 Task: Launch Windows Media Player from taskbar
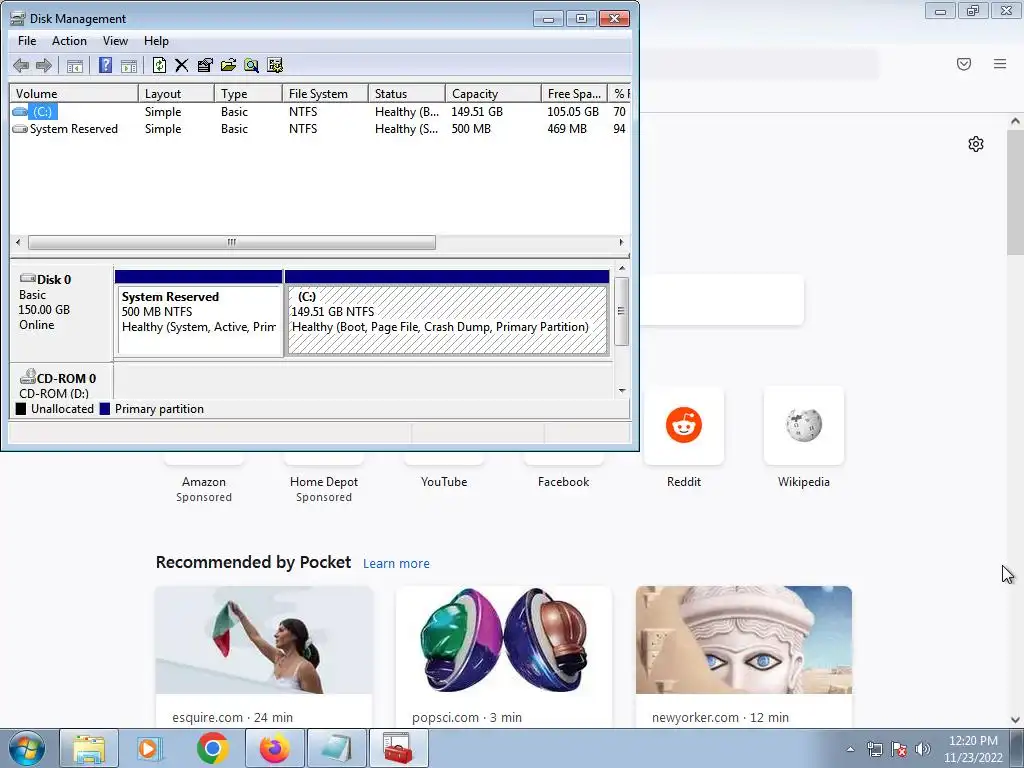pos(150,748)
